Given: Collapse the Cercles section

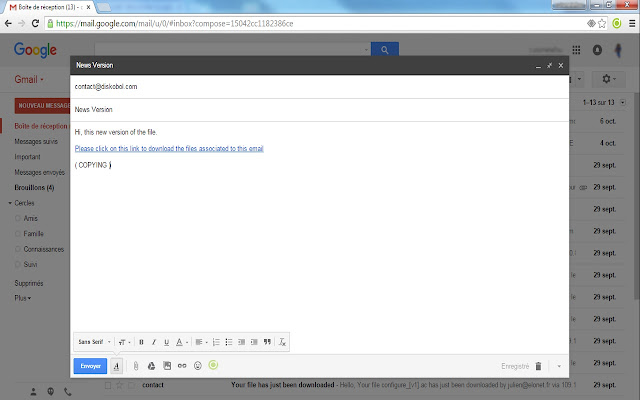Looking at the screenshot, I should [x=10, y=203].
